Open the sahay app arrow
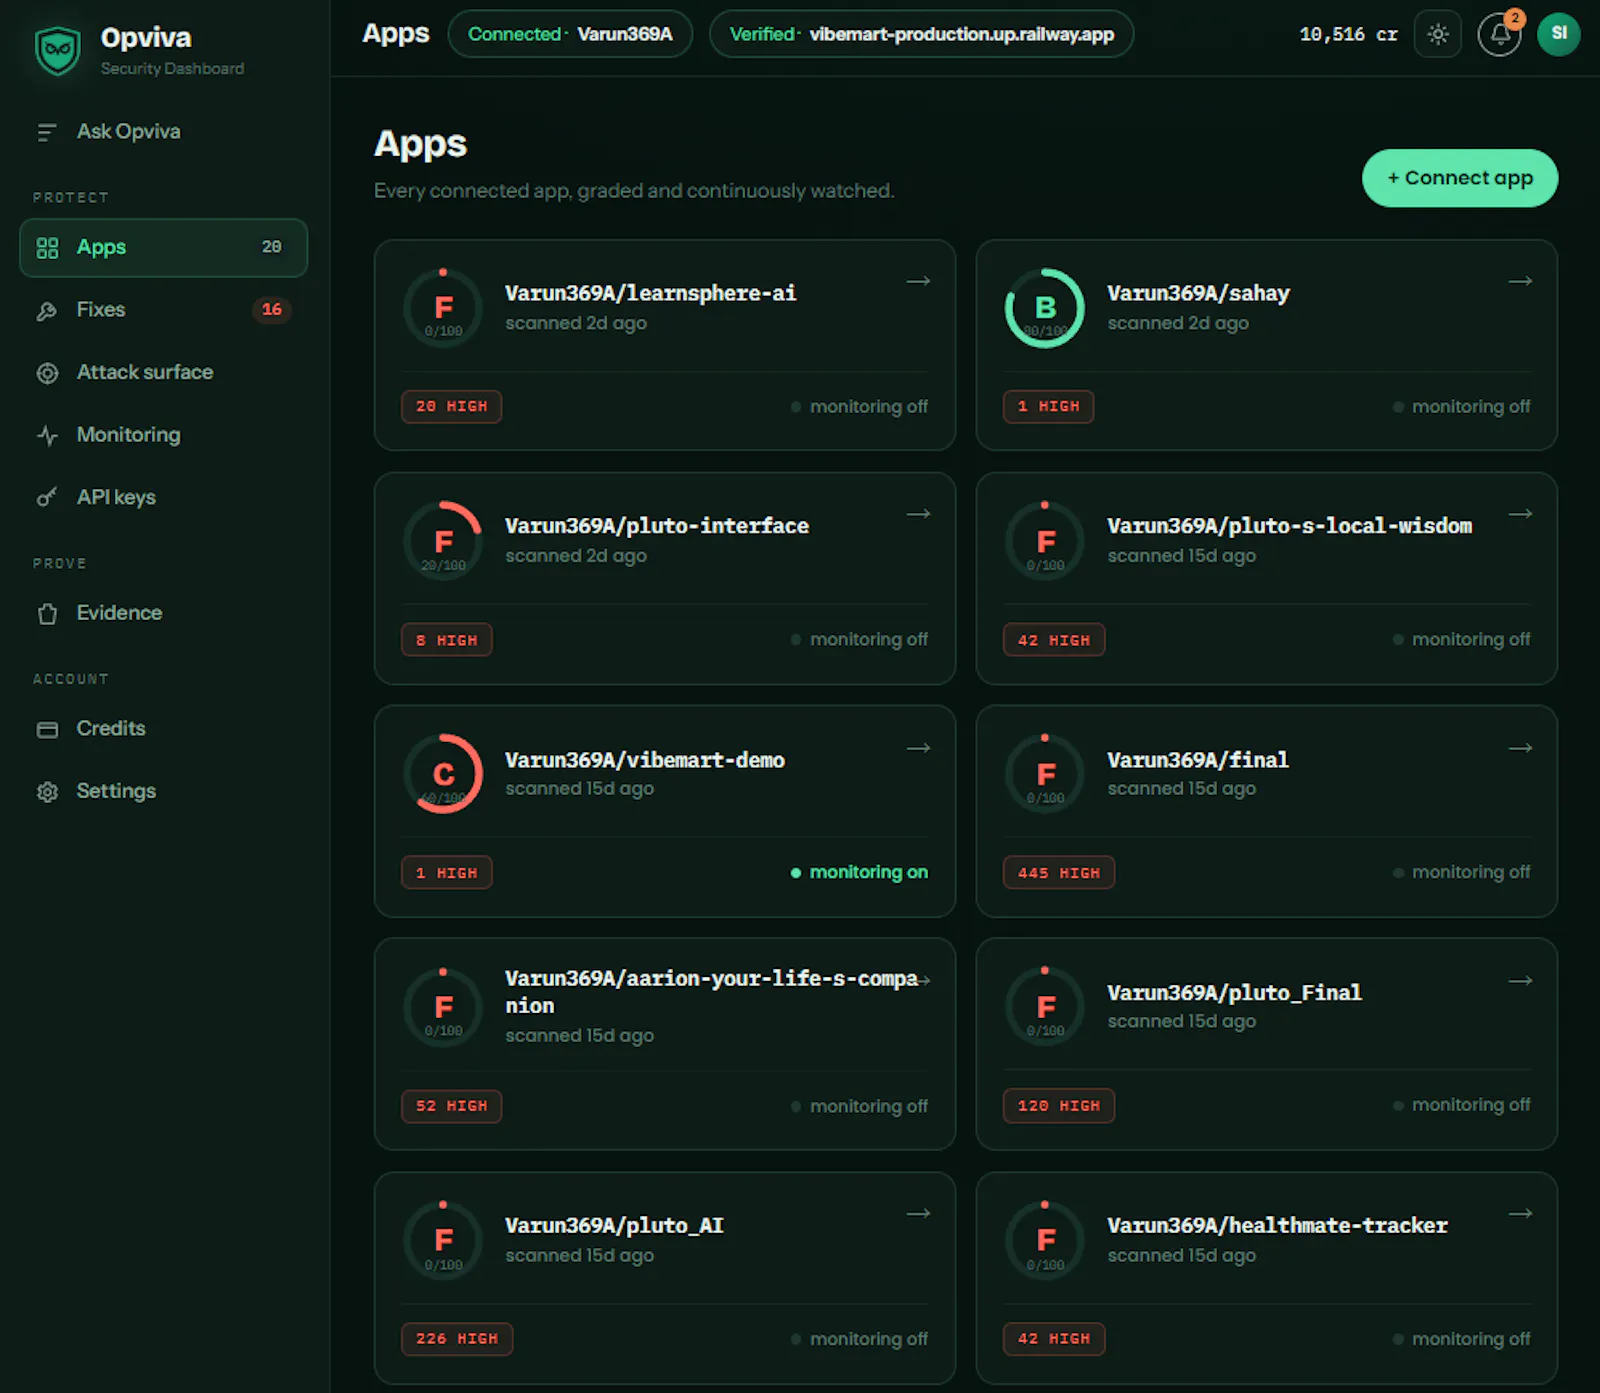 pos(1520,281)
